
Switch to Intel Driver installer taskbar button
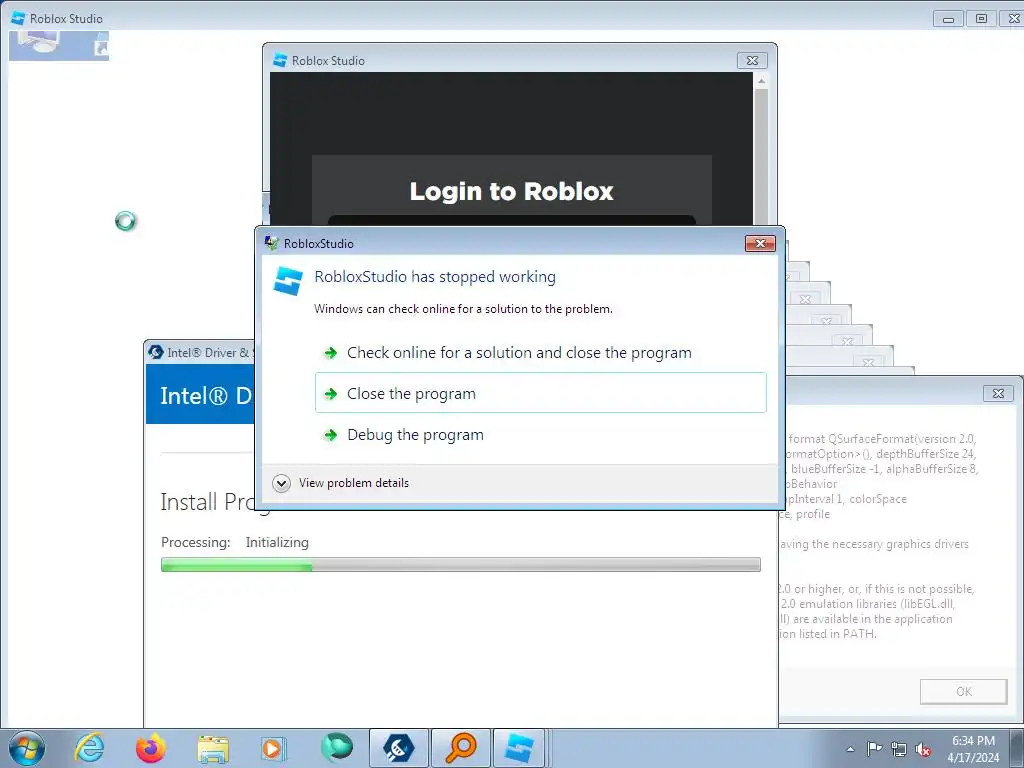point(398,748)
